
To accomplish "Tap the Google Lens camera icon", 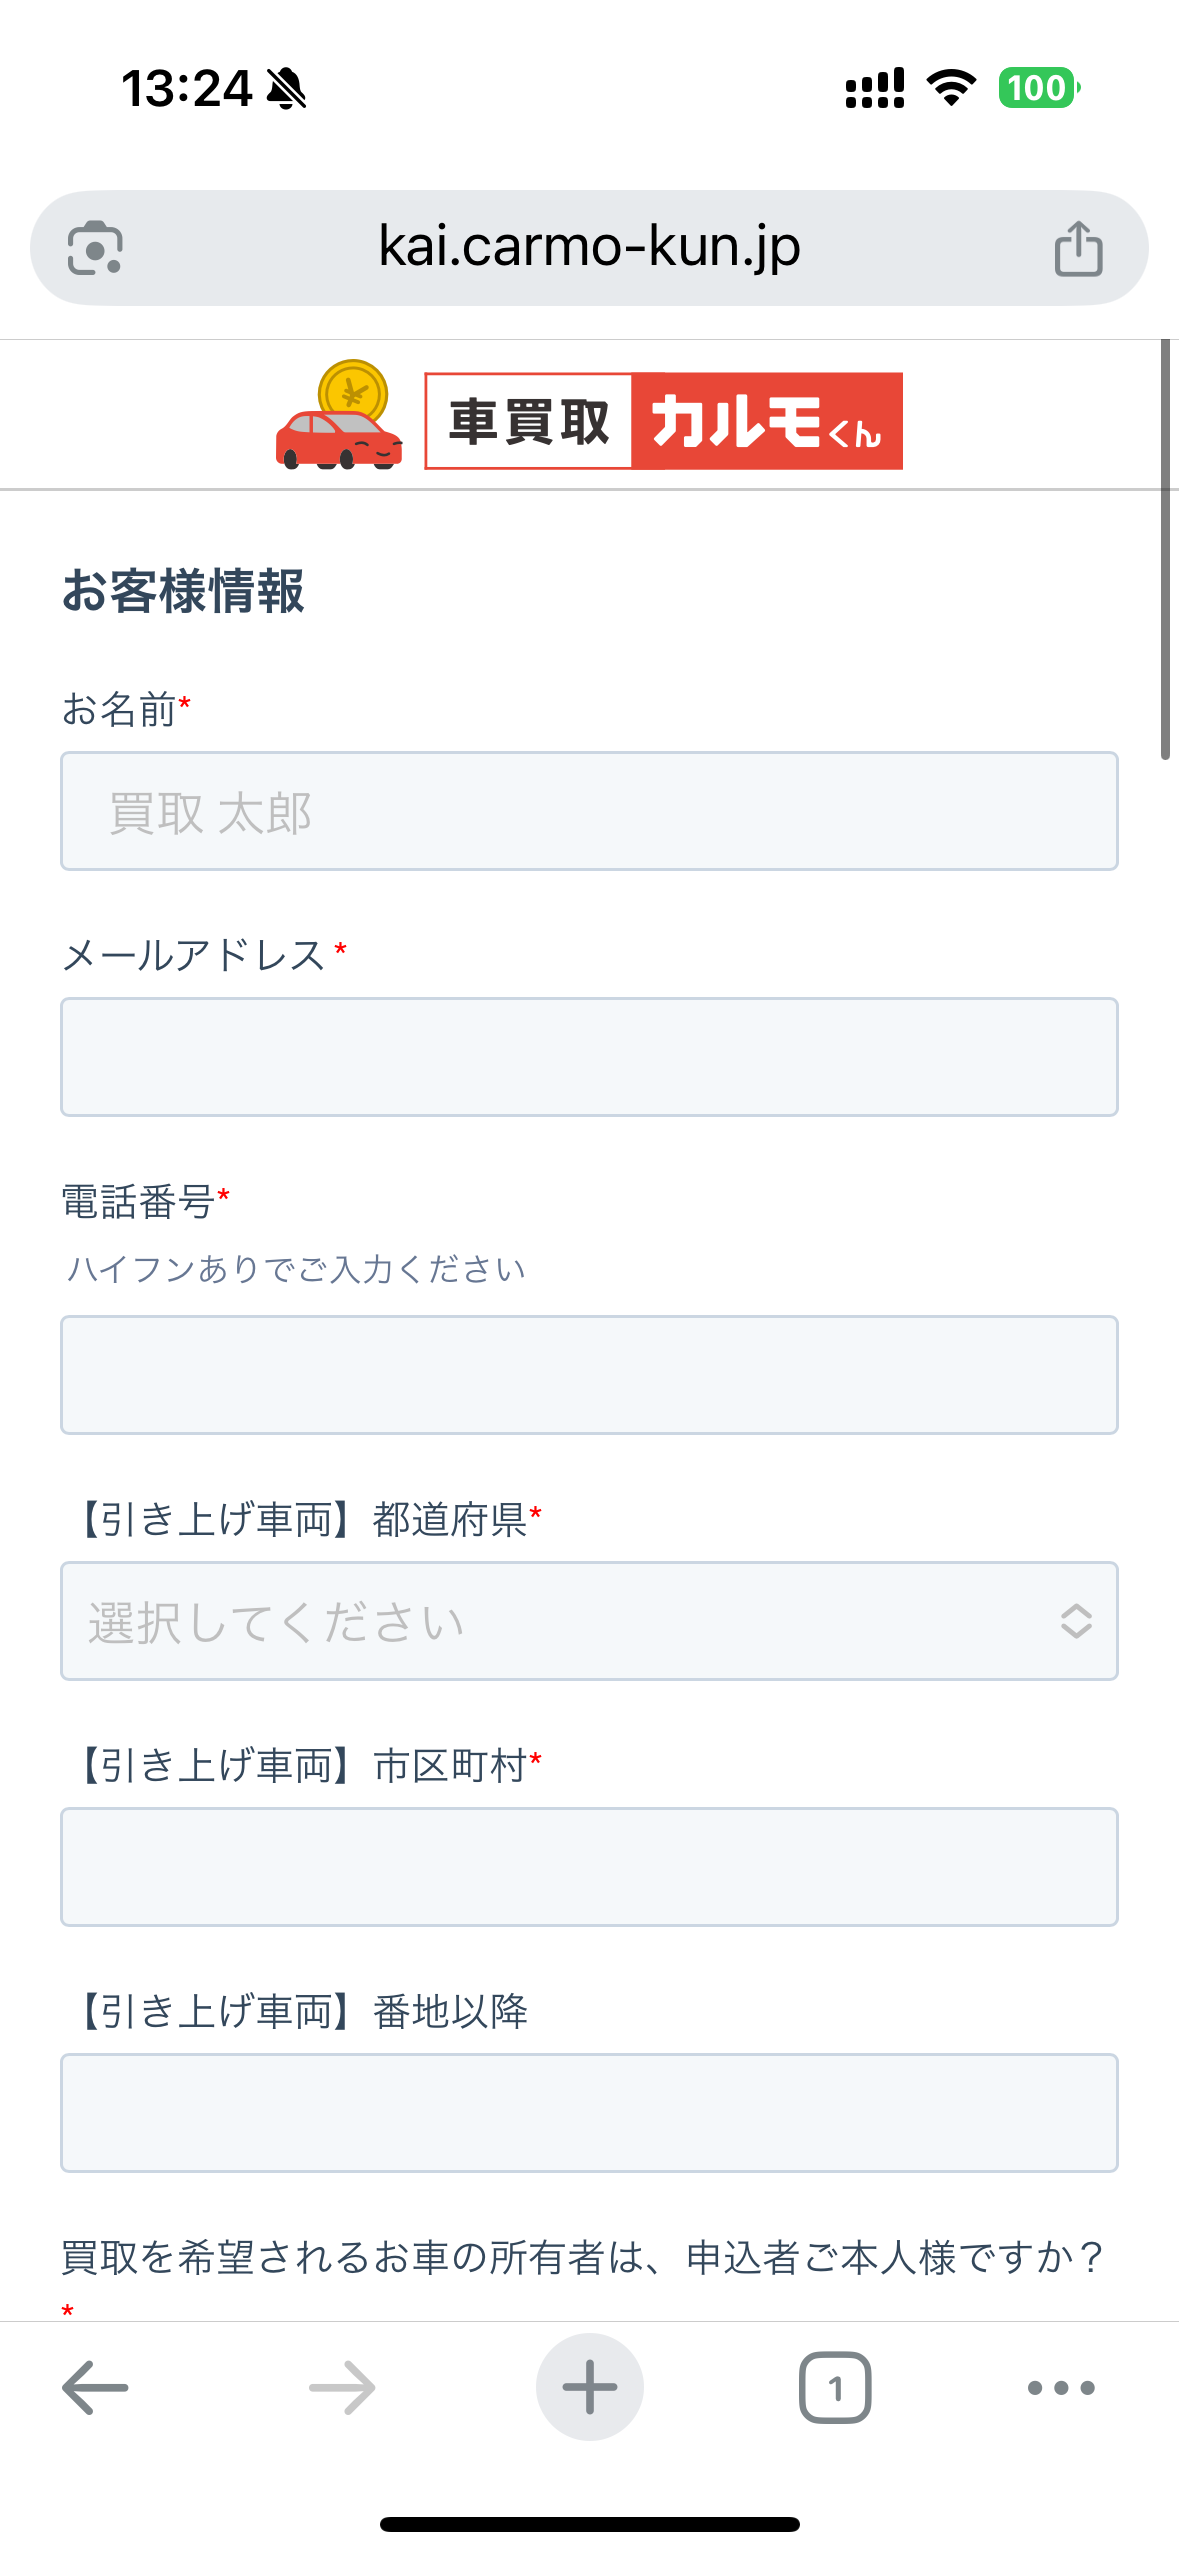I will [95, 248].
